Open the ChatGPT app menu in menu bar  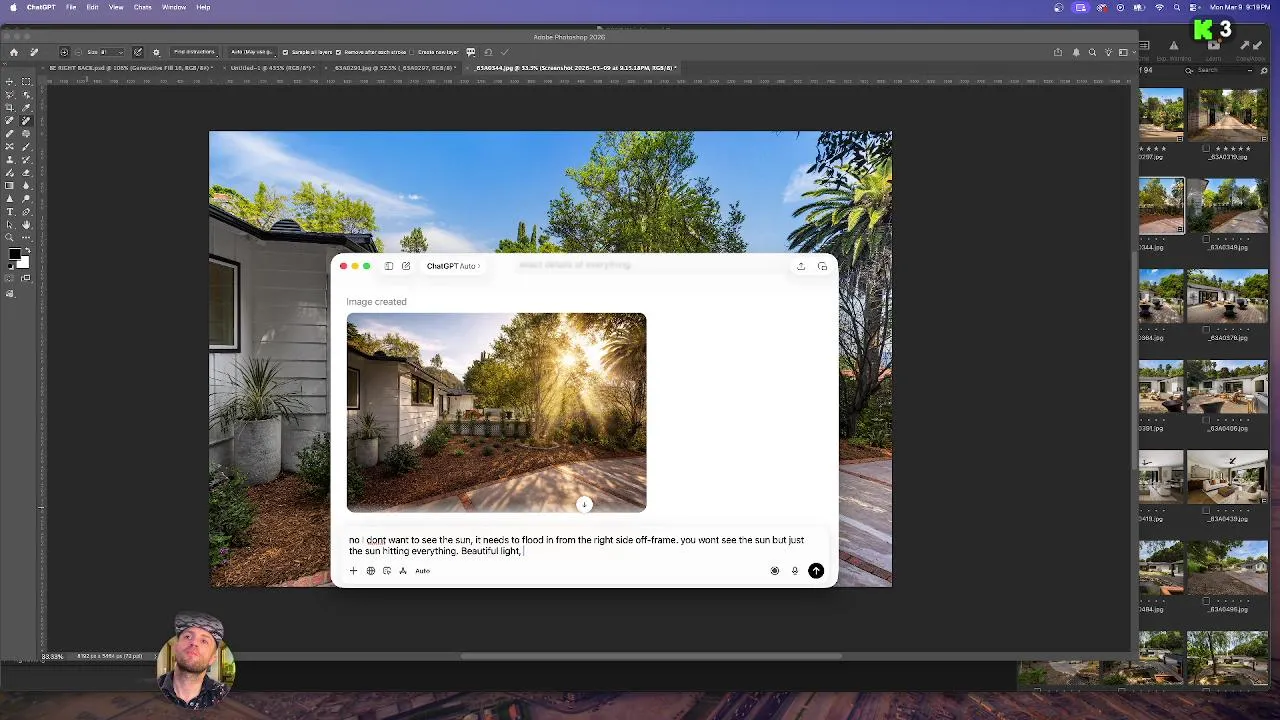point(41,7)
